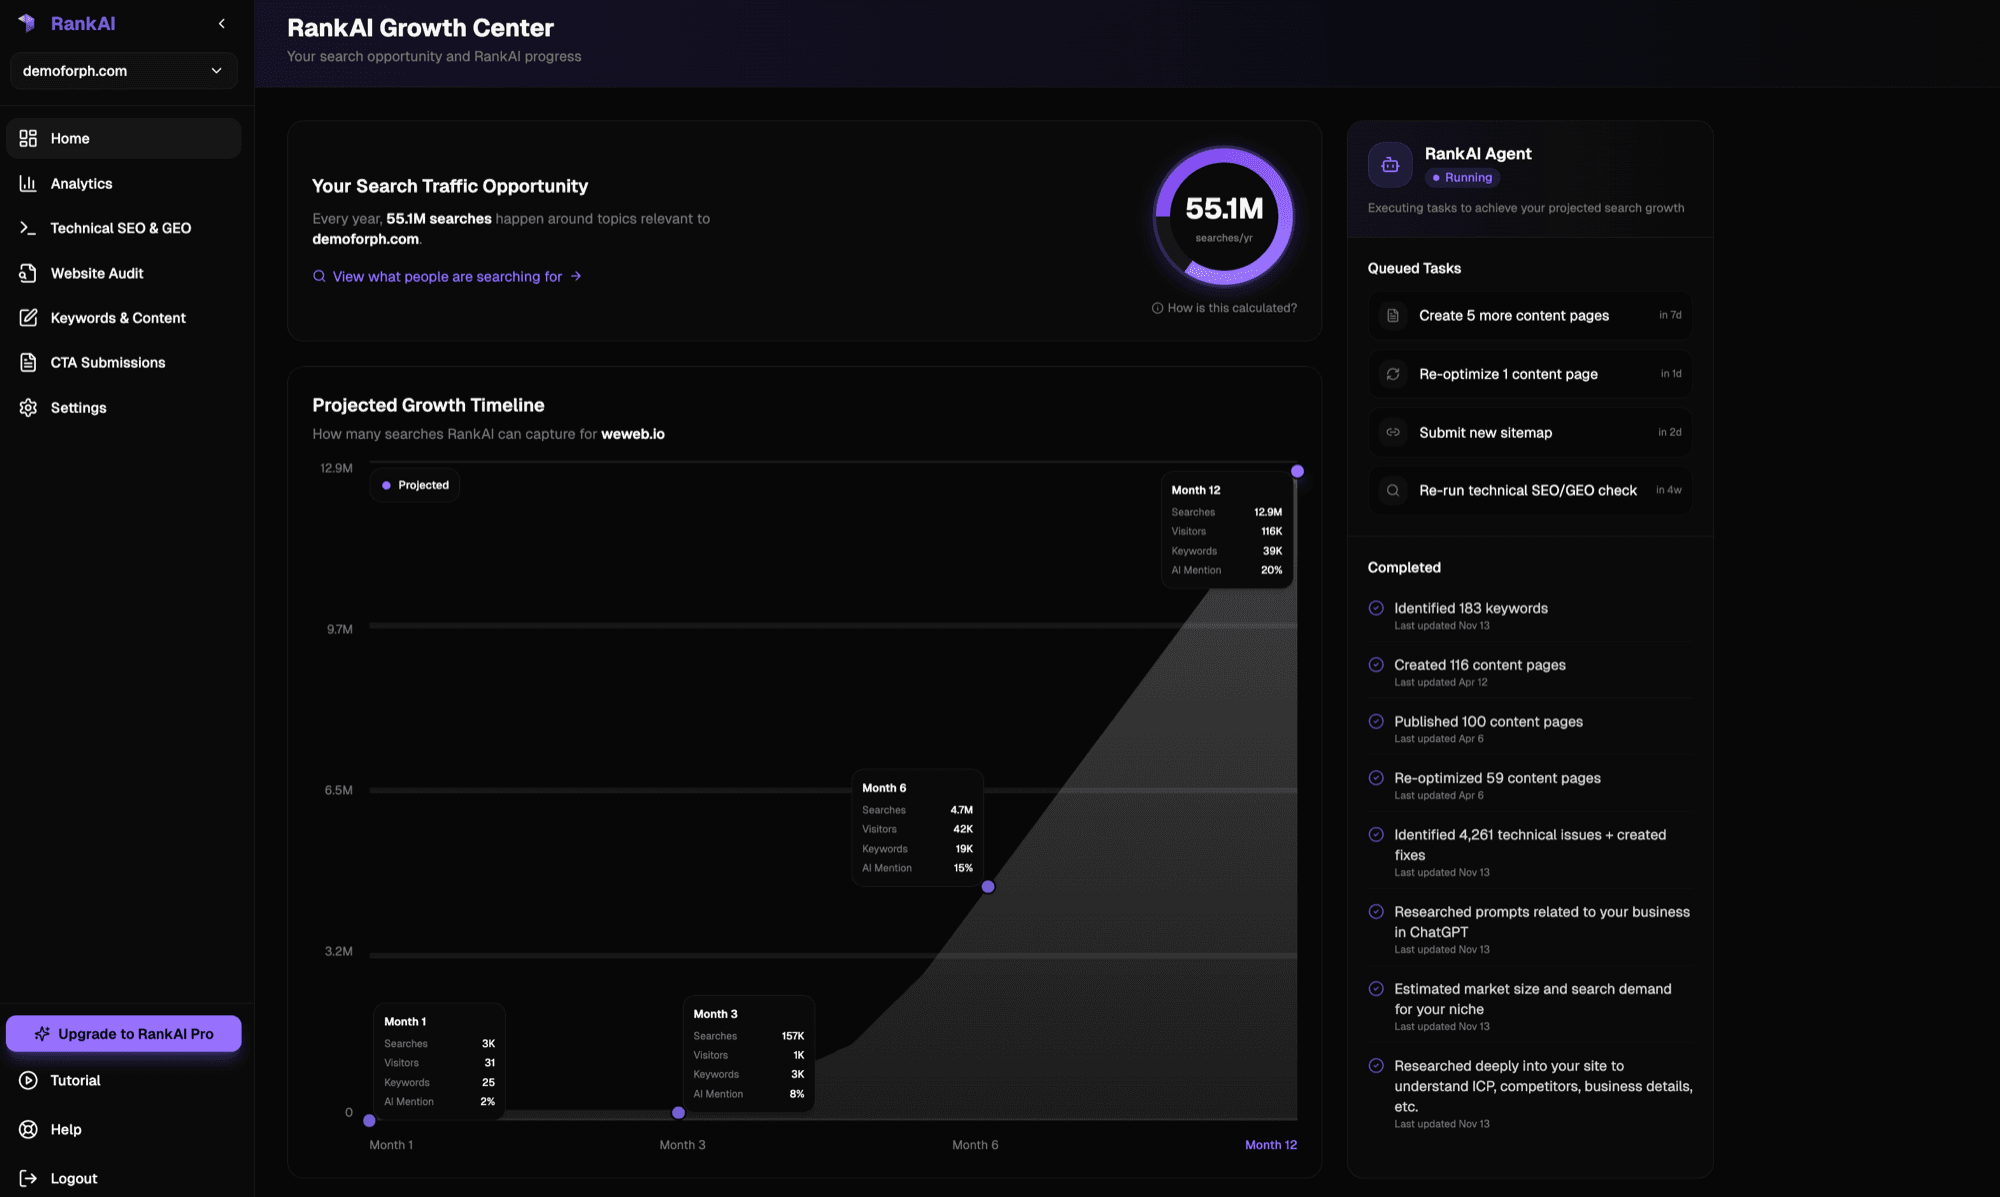Click the Technical SEO & GEO terminal icon
Image resolution: width=2000 pixels, height=1197 pixels.
click(28, 228)
